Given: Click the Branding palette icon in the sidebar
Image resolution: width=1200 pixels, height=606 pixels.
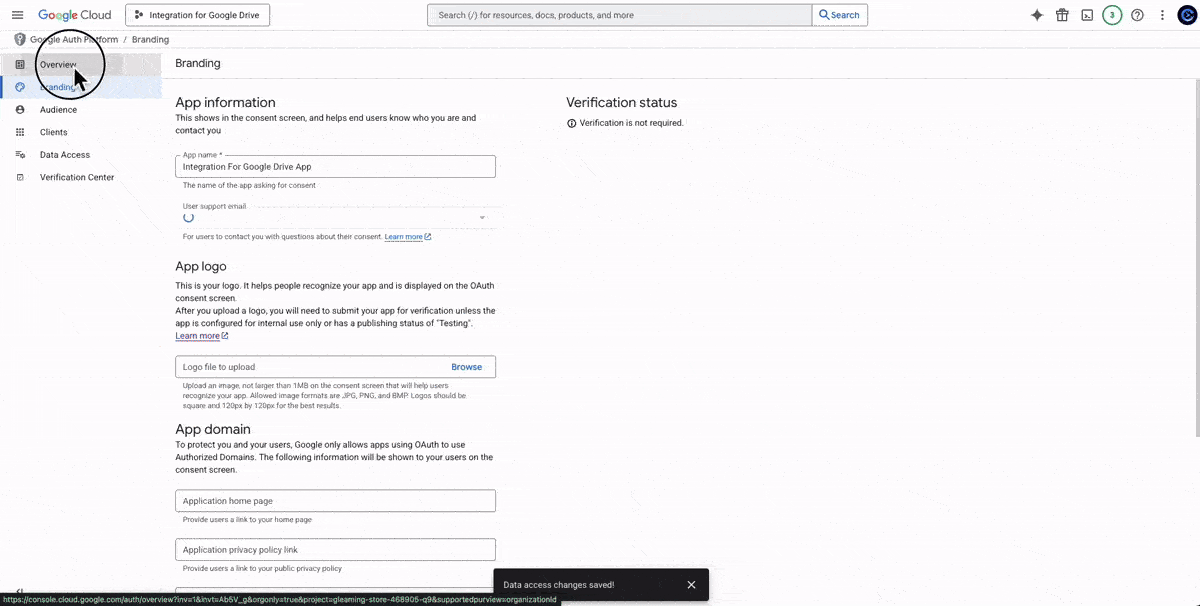Looking at the screenshot, I should click(20, 87).
